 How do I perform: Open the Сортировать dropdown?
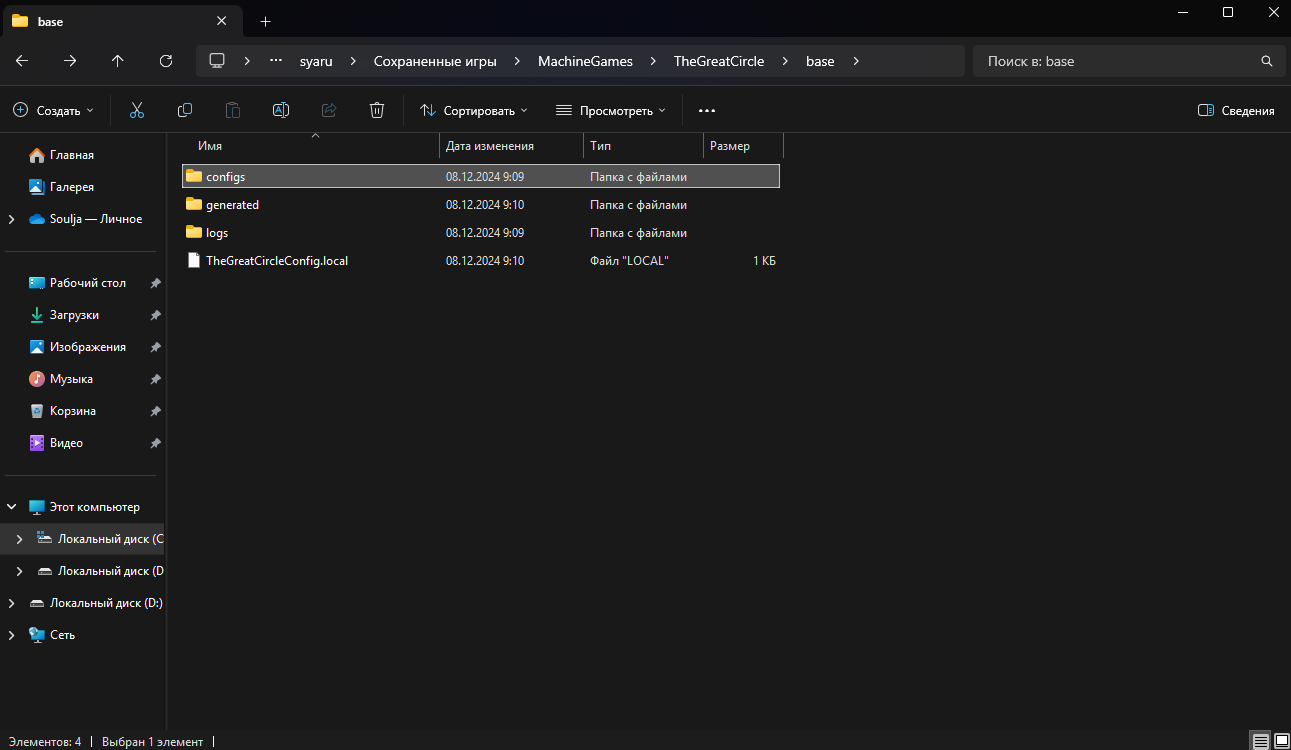[474, 111]
